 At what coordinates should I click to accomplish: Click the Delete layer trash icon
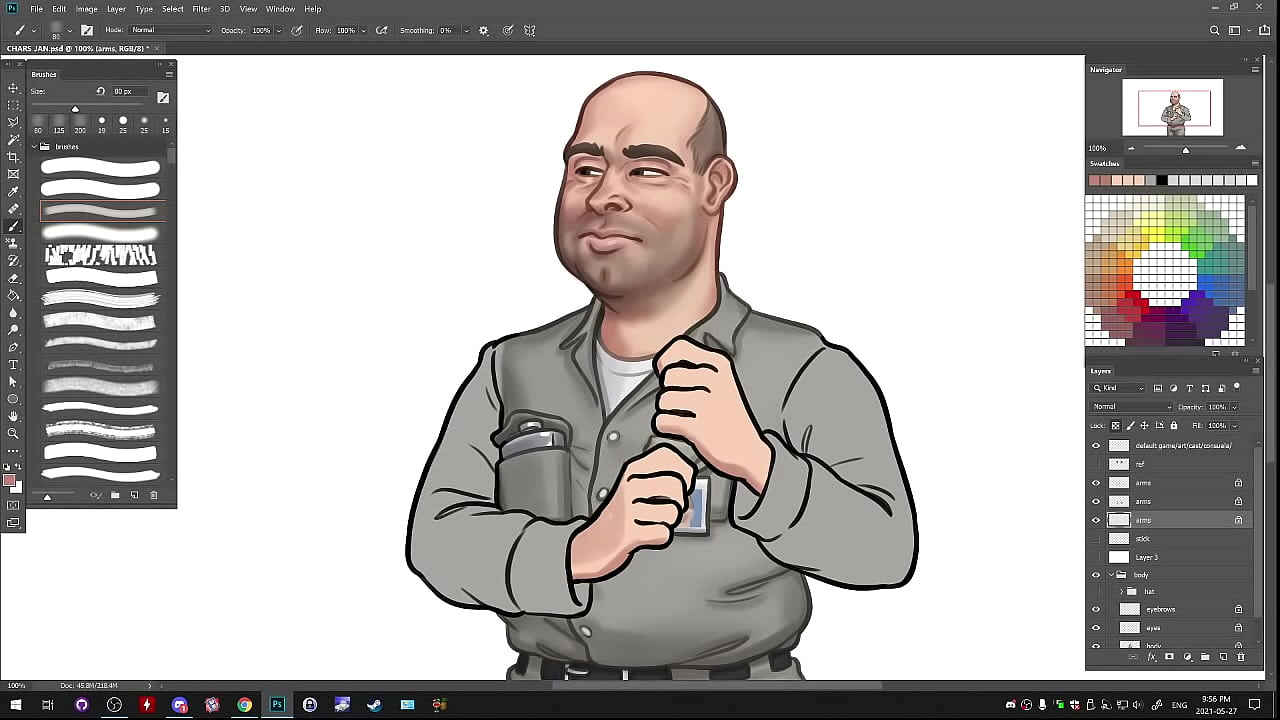tap(1241, 657)
